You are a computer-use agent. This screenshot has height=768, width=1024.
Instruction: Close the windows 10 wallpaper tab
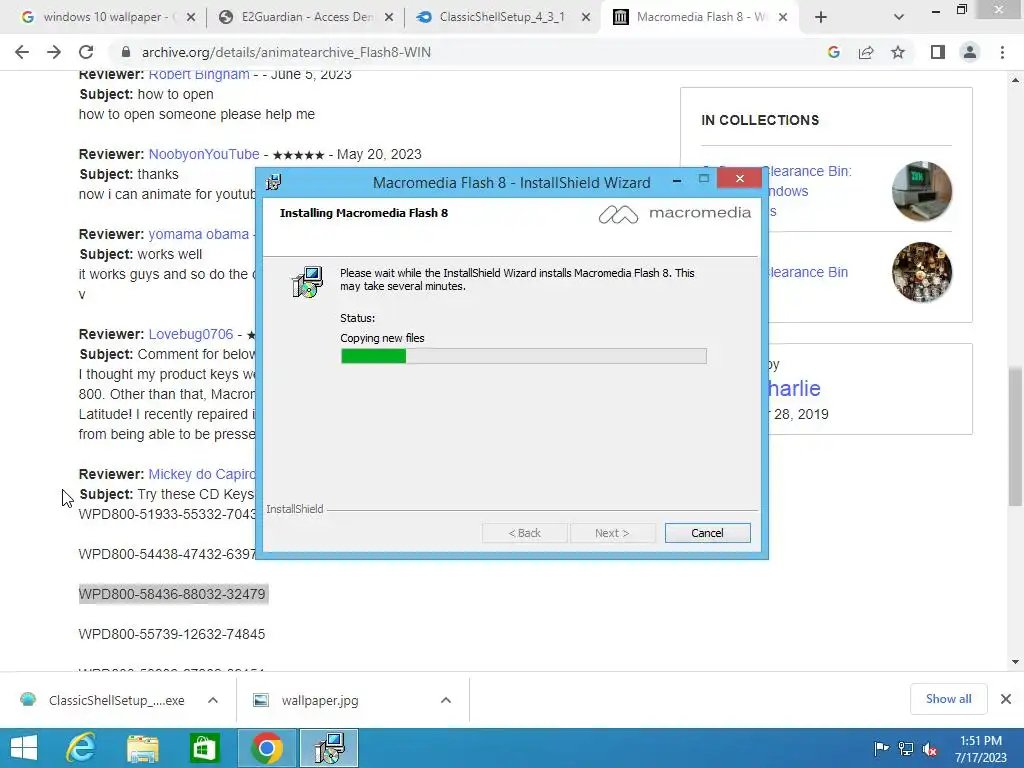tap(191, 17)
